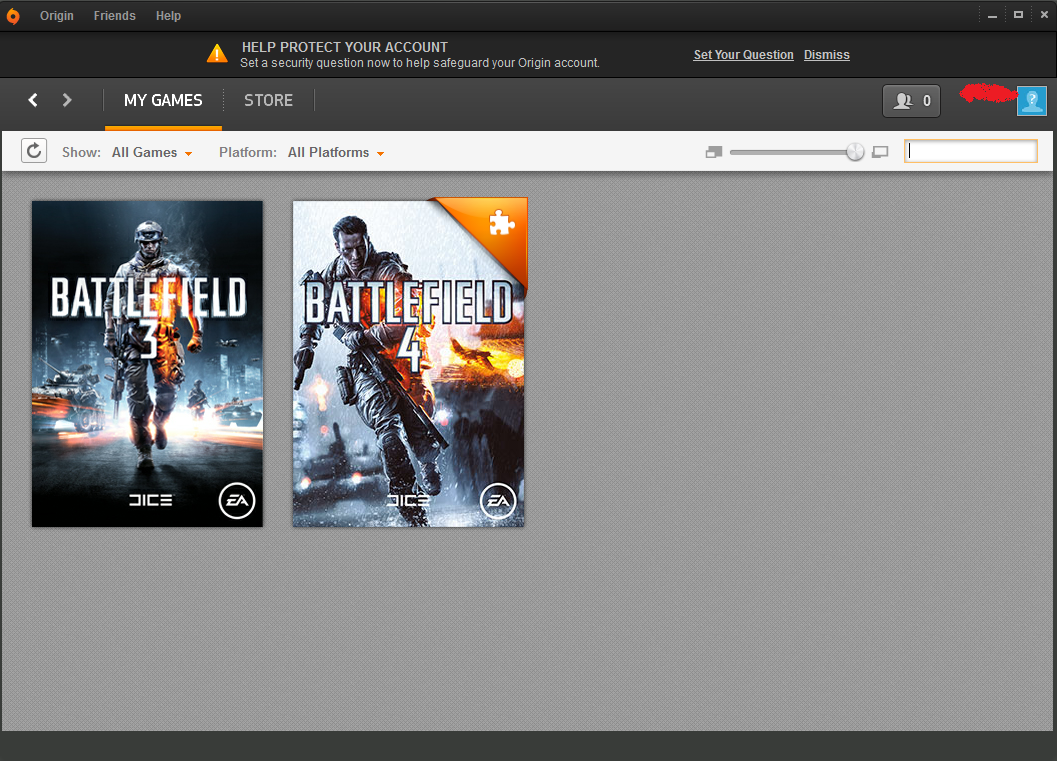This screenshot has height=761, width=1057.
Task: Click the warning triangle icon
Action: click(x=217, y=53)
